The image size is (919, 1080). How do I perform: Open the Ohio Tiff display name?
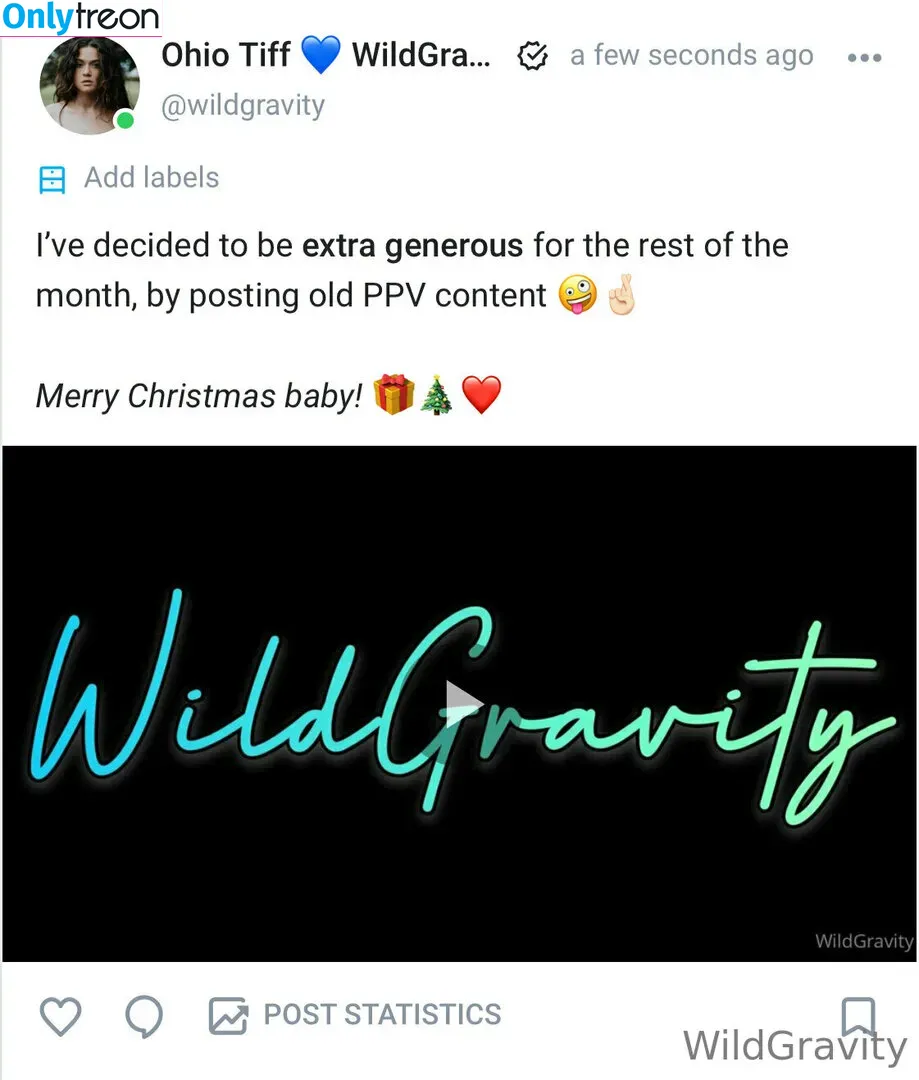(225, 54)
